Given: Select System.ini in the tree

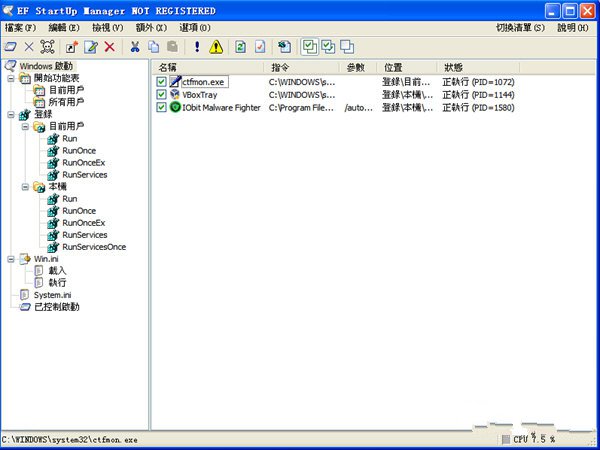Looking at the screenshot, I should tap(52, 294).
